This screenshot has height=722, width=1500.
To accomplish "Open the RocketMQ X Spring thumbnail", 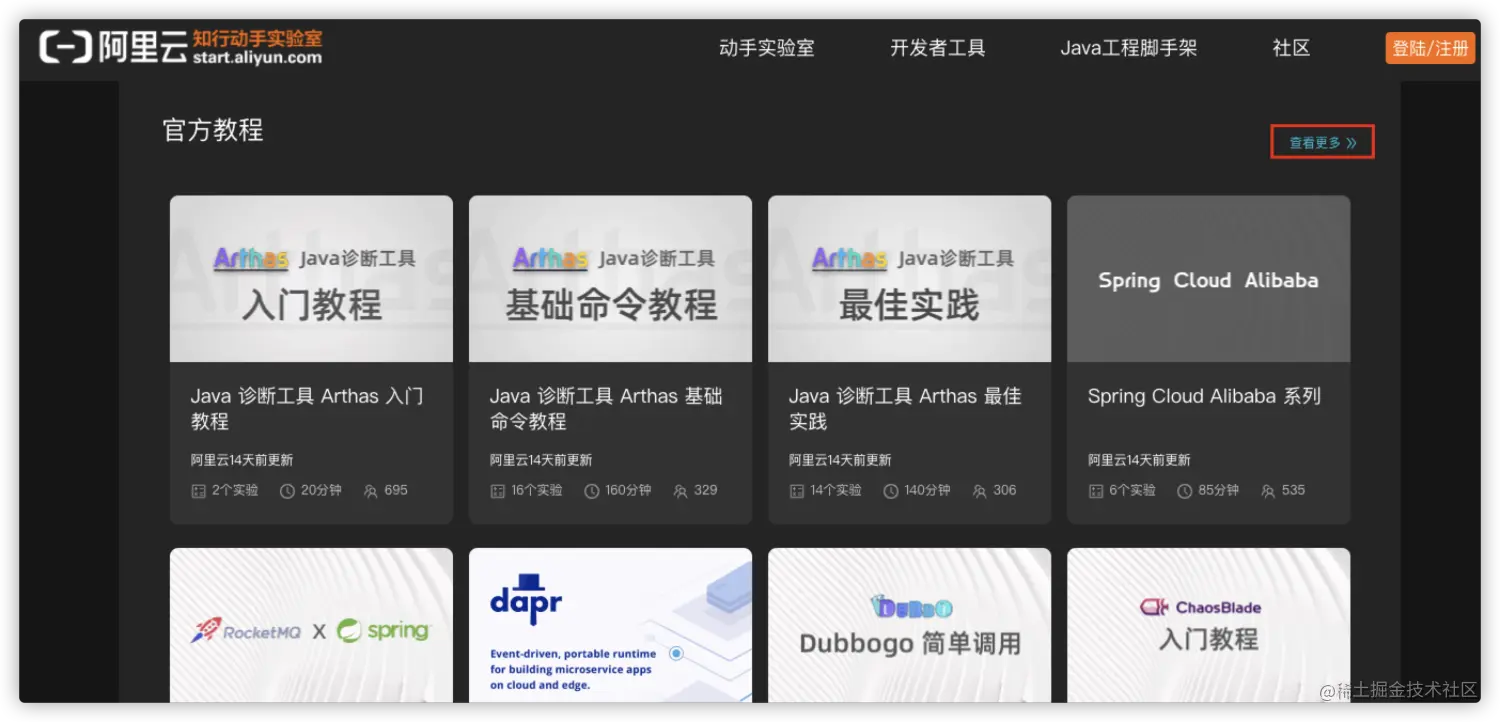I will point(311,625).
